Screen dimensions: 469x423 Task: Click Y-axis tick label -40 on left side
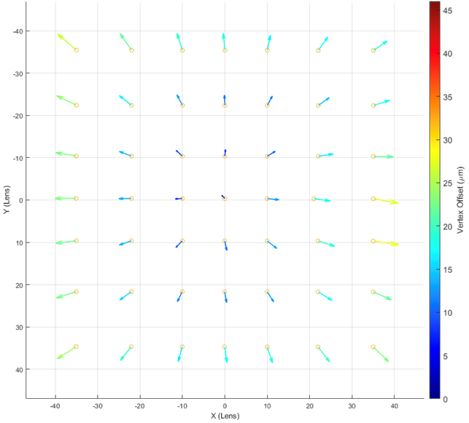(18, 31)
